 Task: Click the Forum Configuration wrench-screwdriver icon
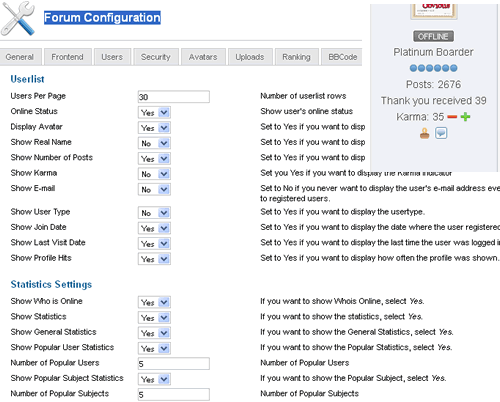click(x=18, y=19)
